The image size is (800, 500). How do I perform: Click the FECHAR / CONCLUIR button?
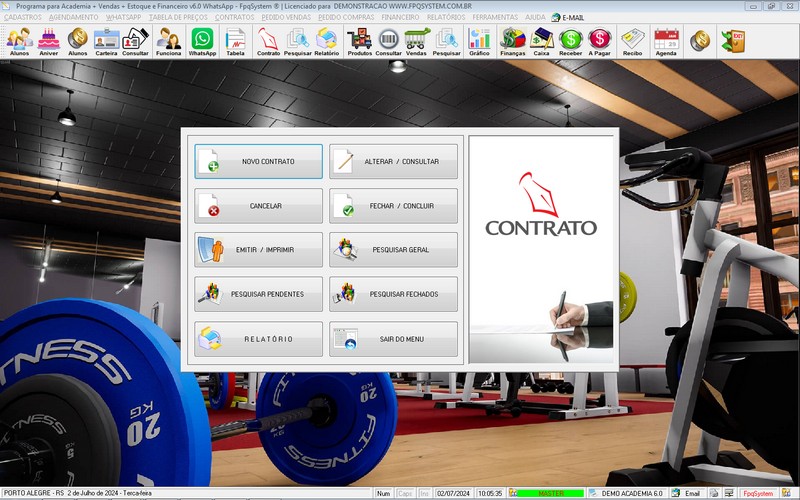coord(393,206)
